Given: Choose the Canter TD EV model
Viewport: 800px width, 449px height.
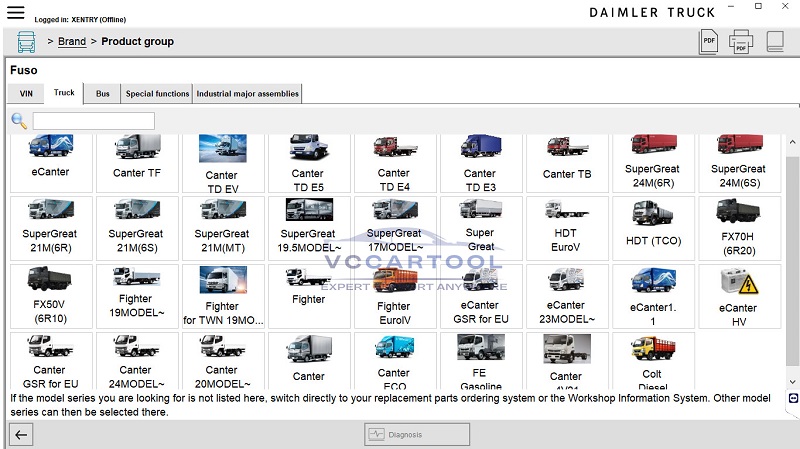Looking at the screenshot, I should tap(222, 163).
